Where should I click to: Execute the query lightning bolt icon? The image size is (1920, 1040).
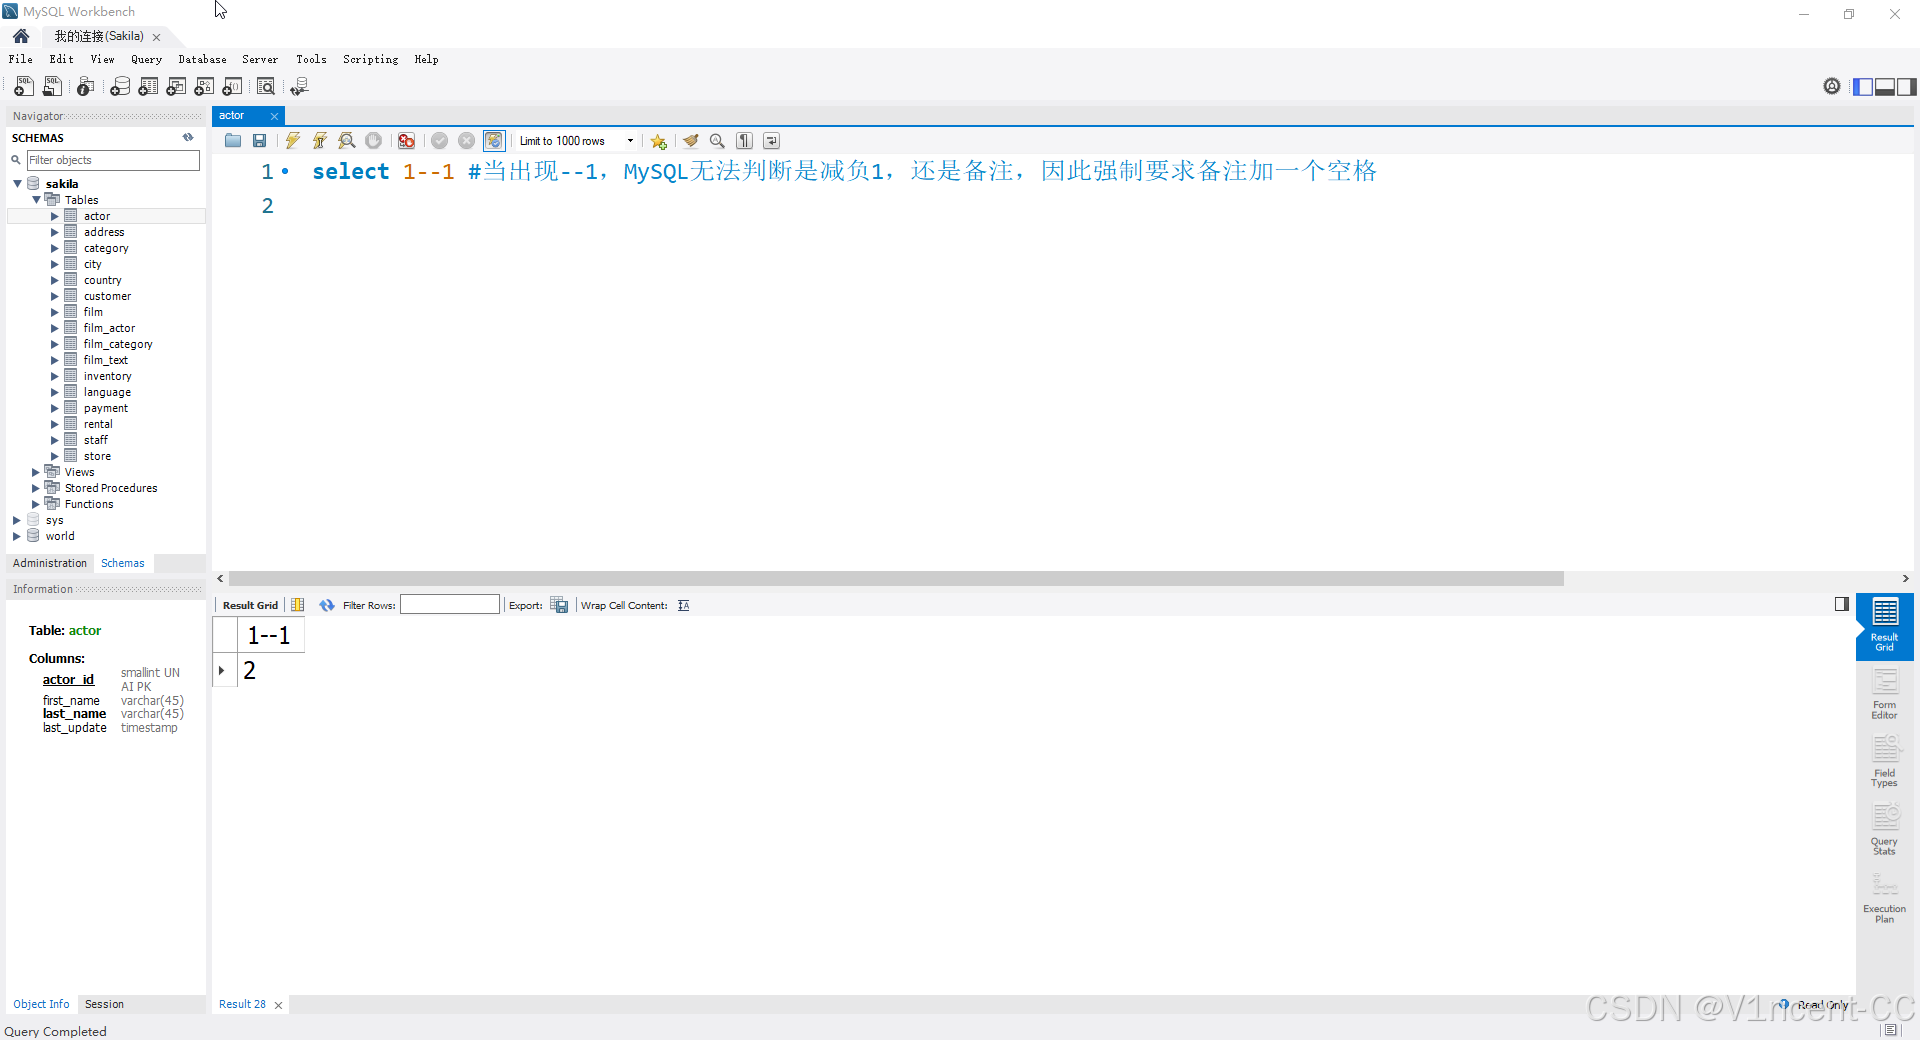(x=292, y=141)
